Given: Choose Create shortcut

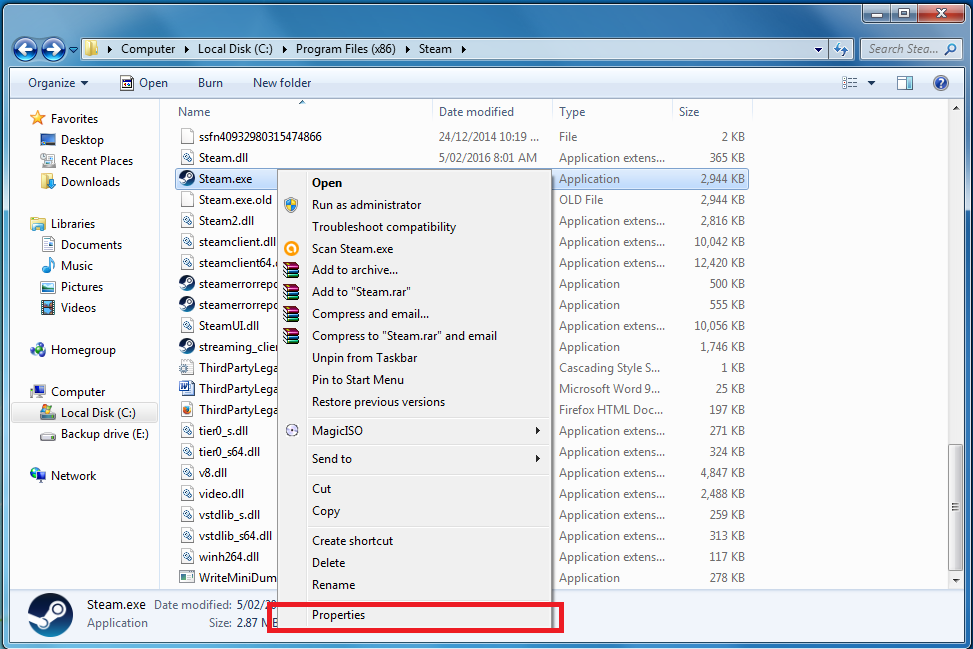Looking at the screenshot, I should click(x=414, y=540).
